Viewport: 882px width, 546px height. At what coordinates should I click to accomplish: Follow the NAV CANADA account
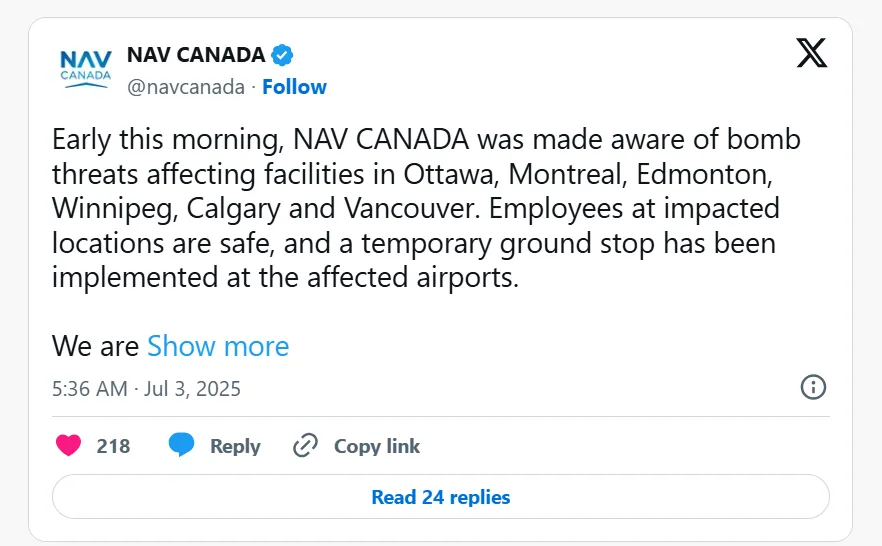(294, 87)
